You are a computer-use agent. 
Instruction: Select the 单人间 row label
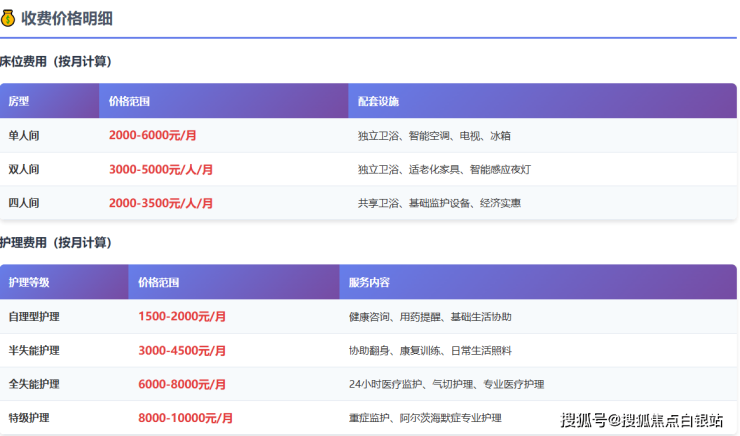24,135
